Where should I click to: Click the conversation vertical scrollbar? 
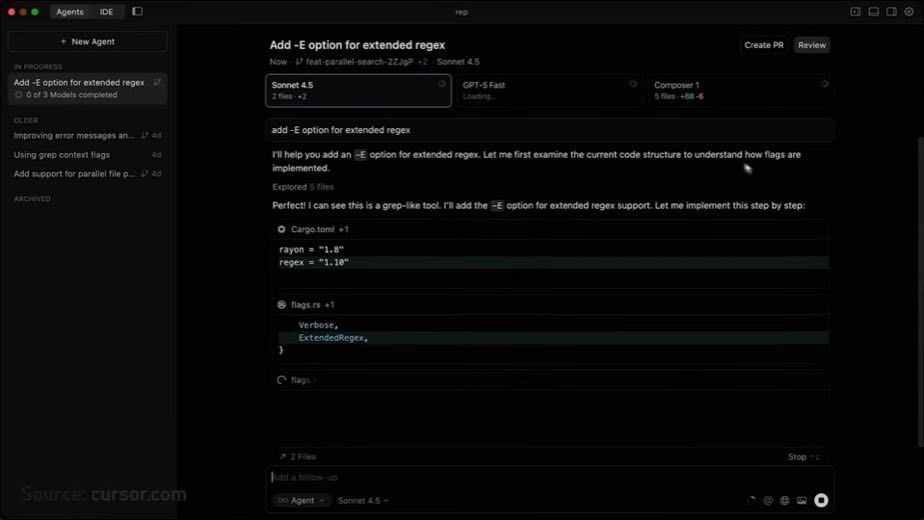[x=920, y=292]
